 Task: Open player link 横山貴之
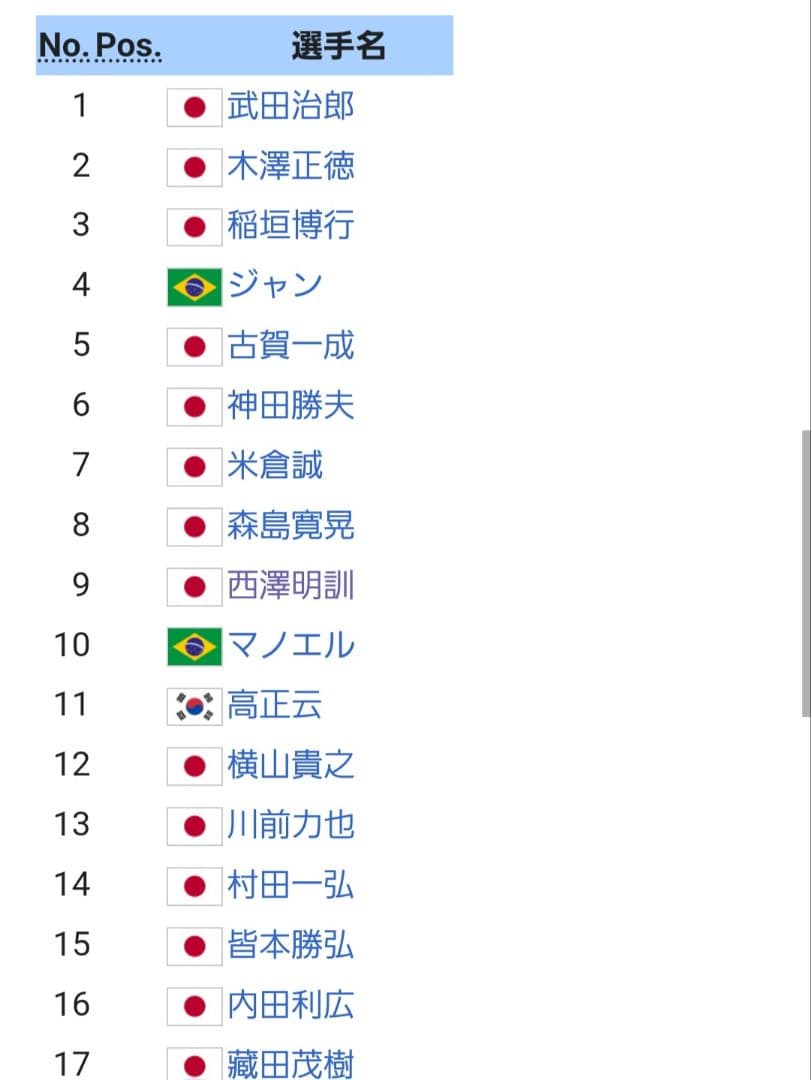point(291,766)
